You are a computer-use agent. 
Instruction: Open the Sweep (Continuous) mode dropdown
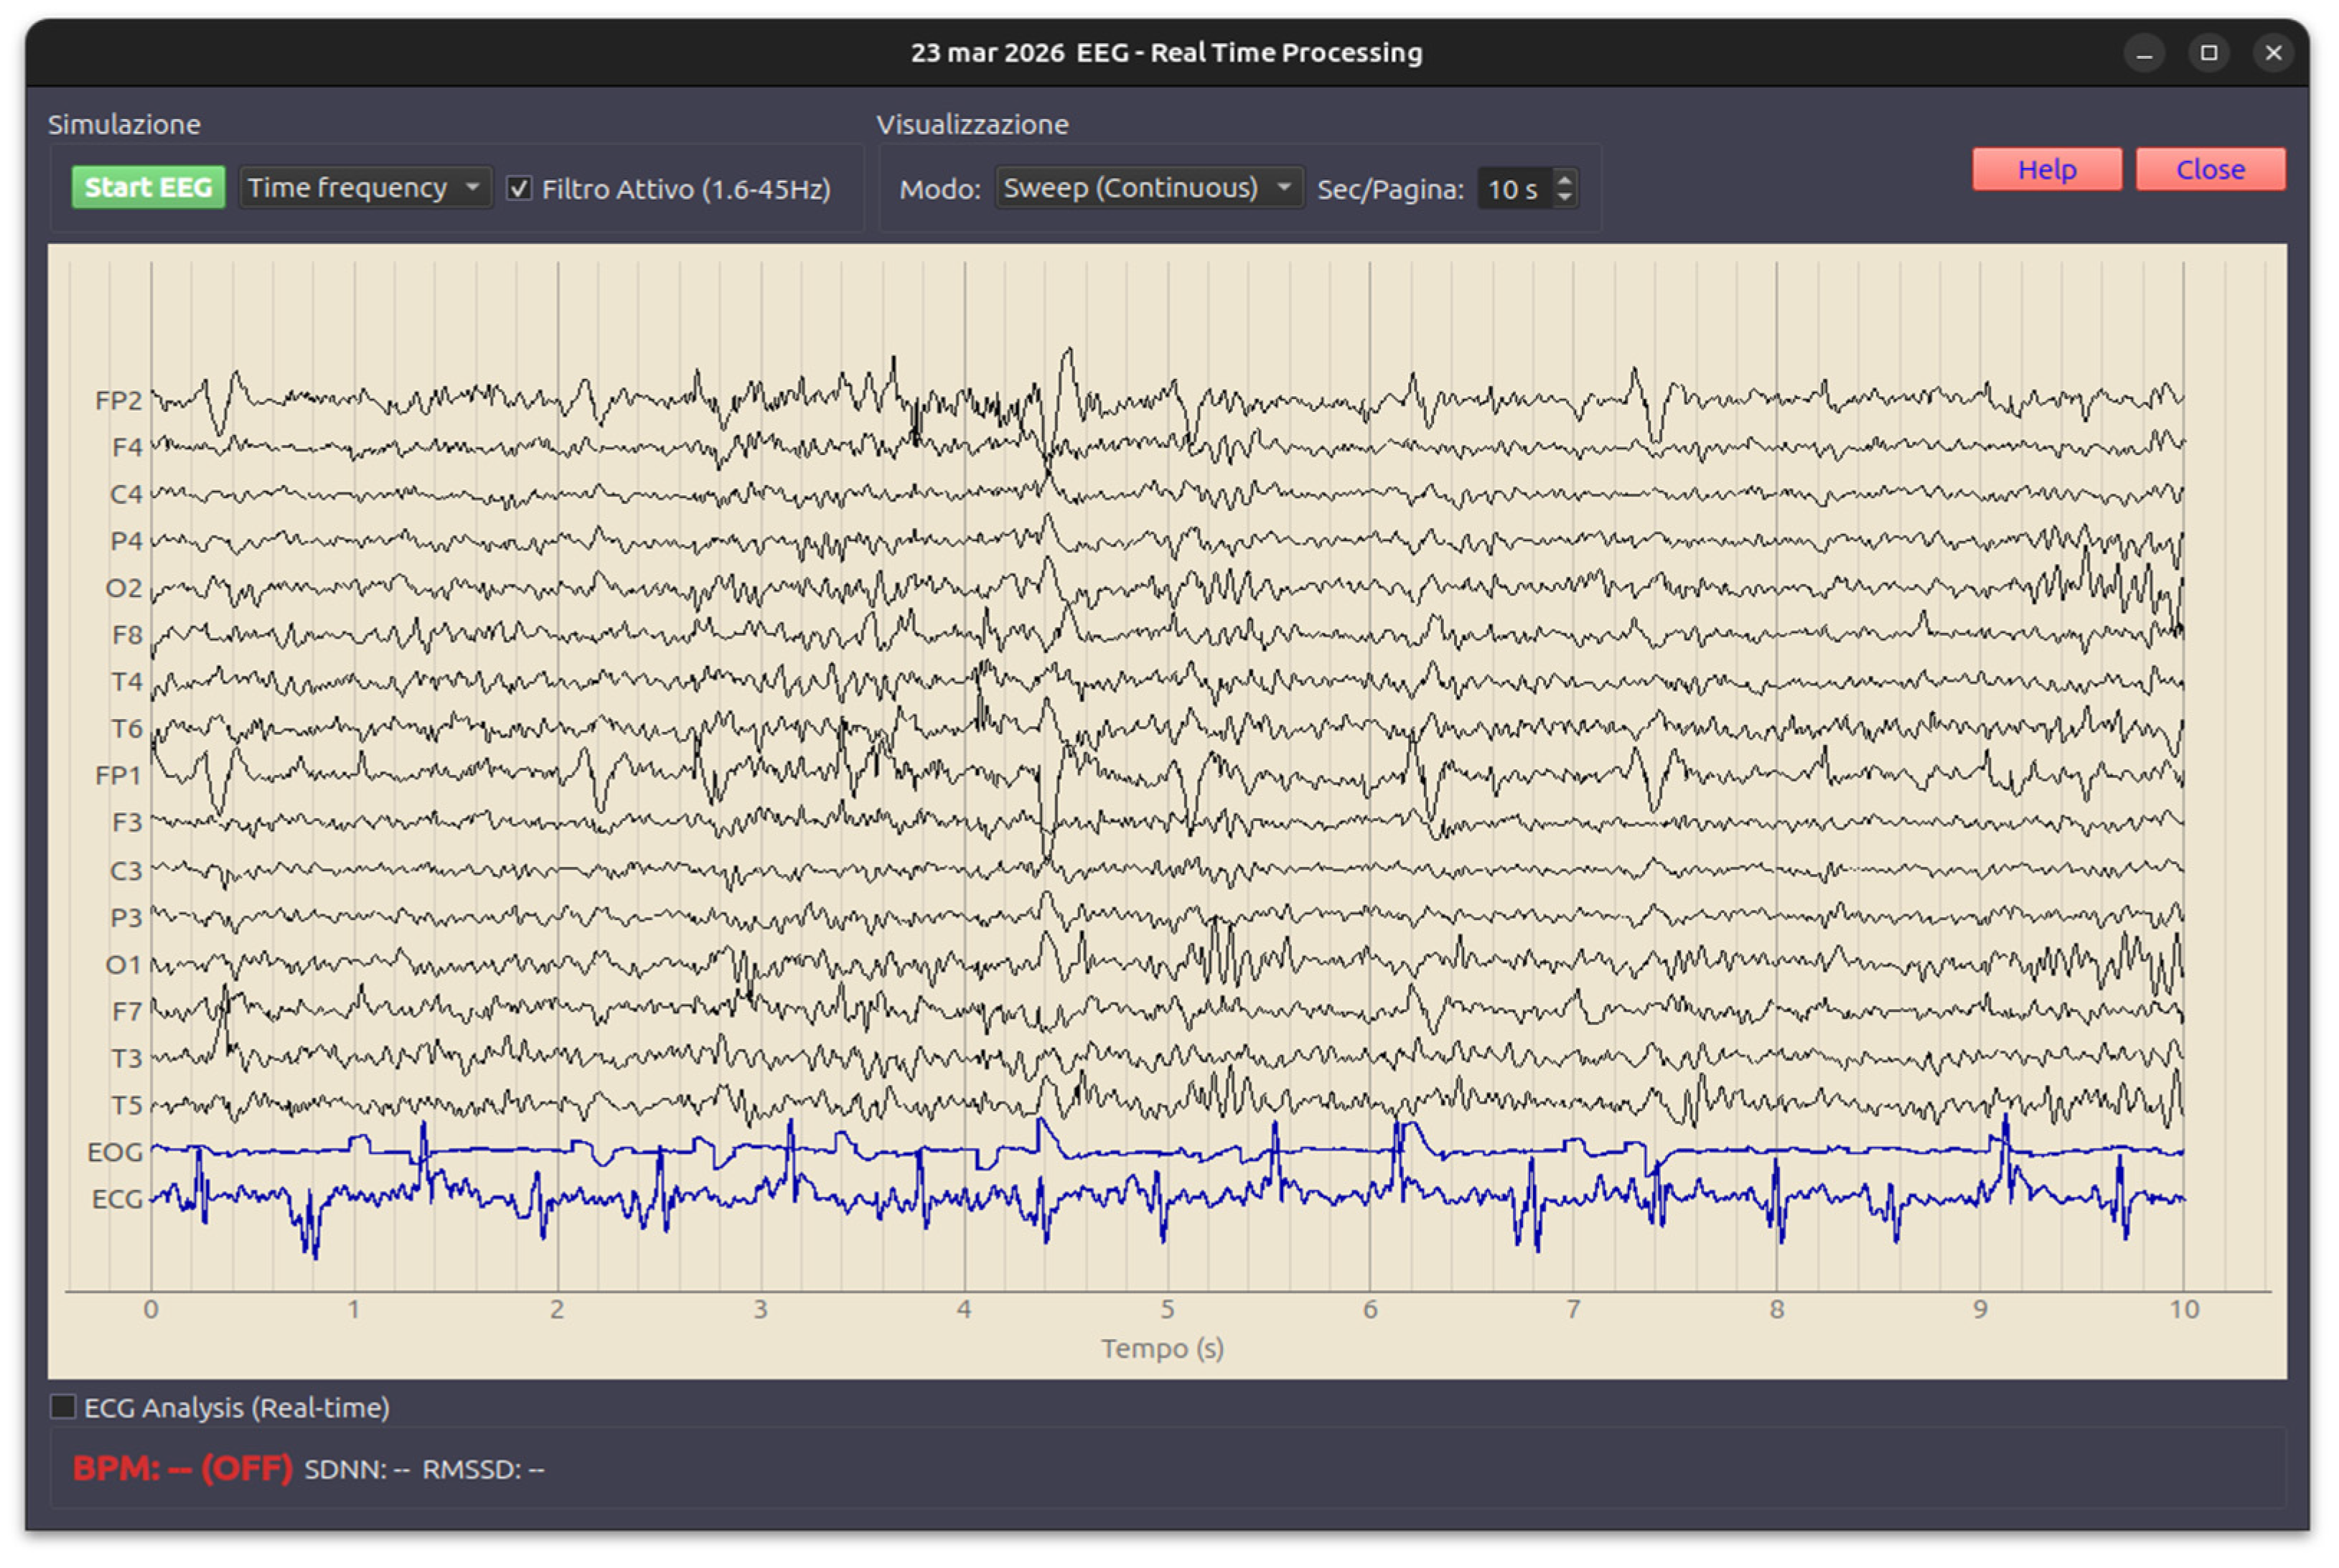(x=1150, y=188)
